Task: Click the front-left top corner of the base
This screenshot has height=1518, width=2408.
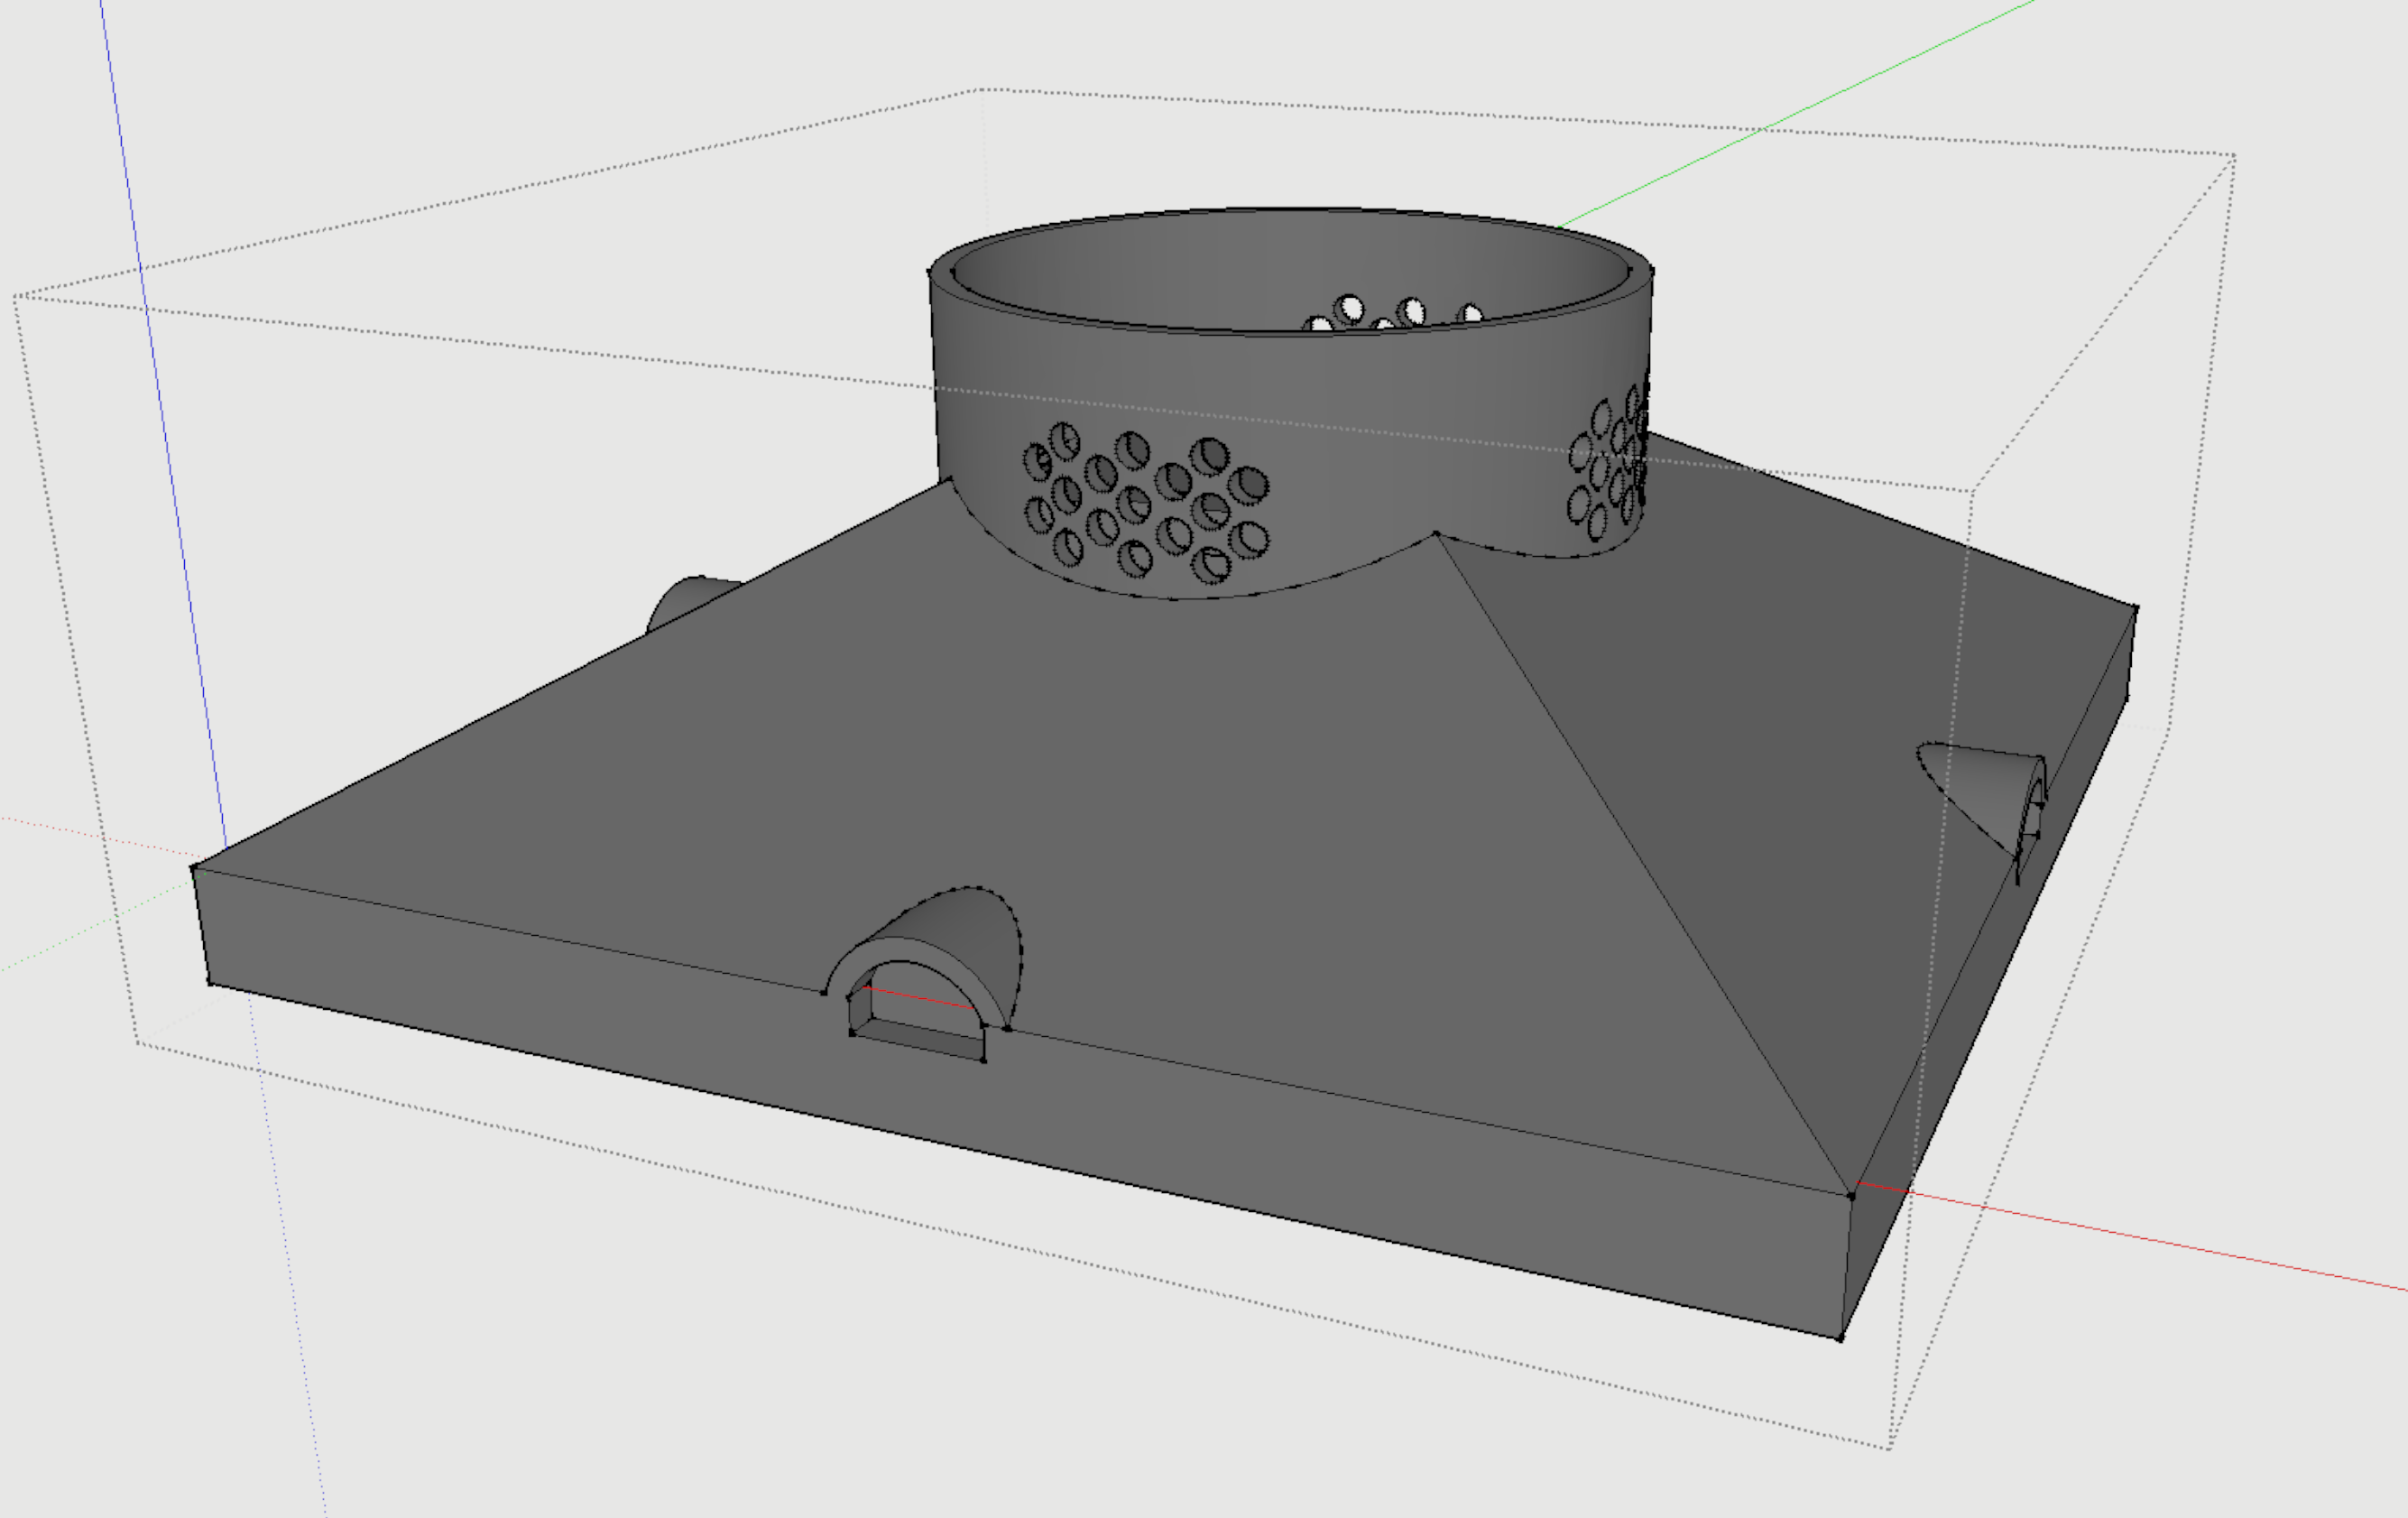Action: coord(194,868)
